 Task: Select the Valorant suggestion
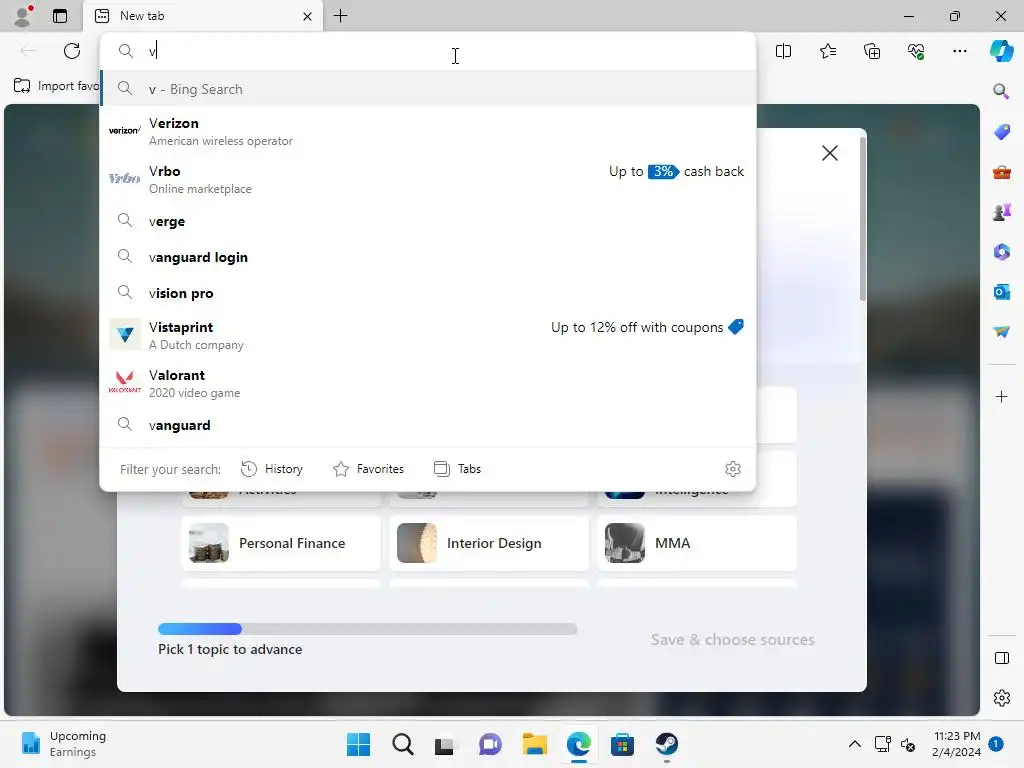pos(428,383)
